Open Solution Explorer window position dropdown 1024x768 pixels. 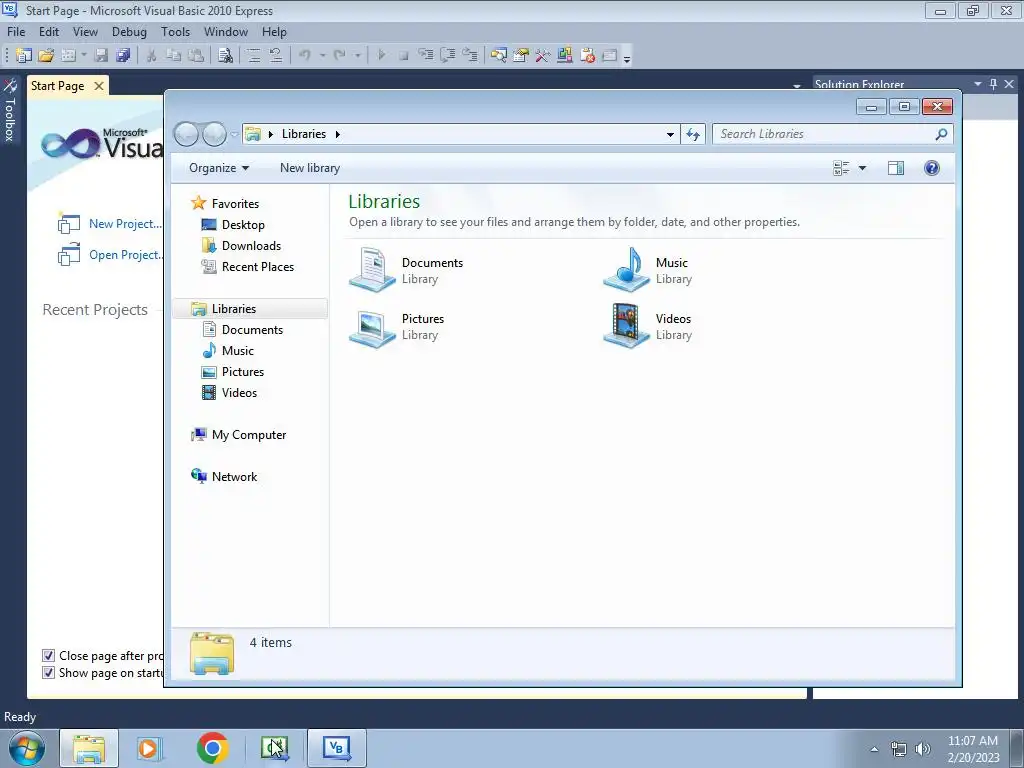point(978,84)
